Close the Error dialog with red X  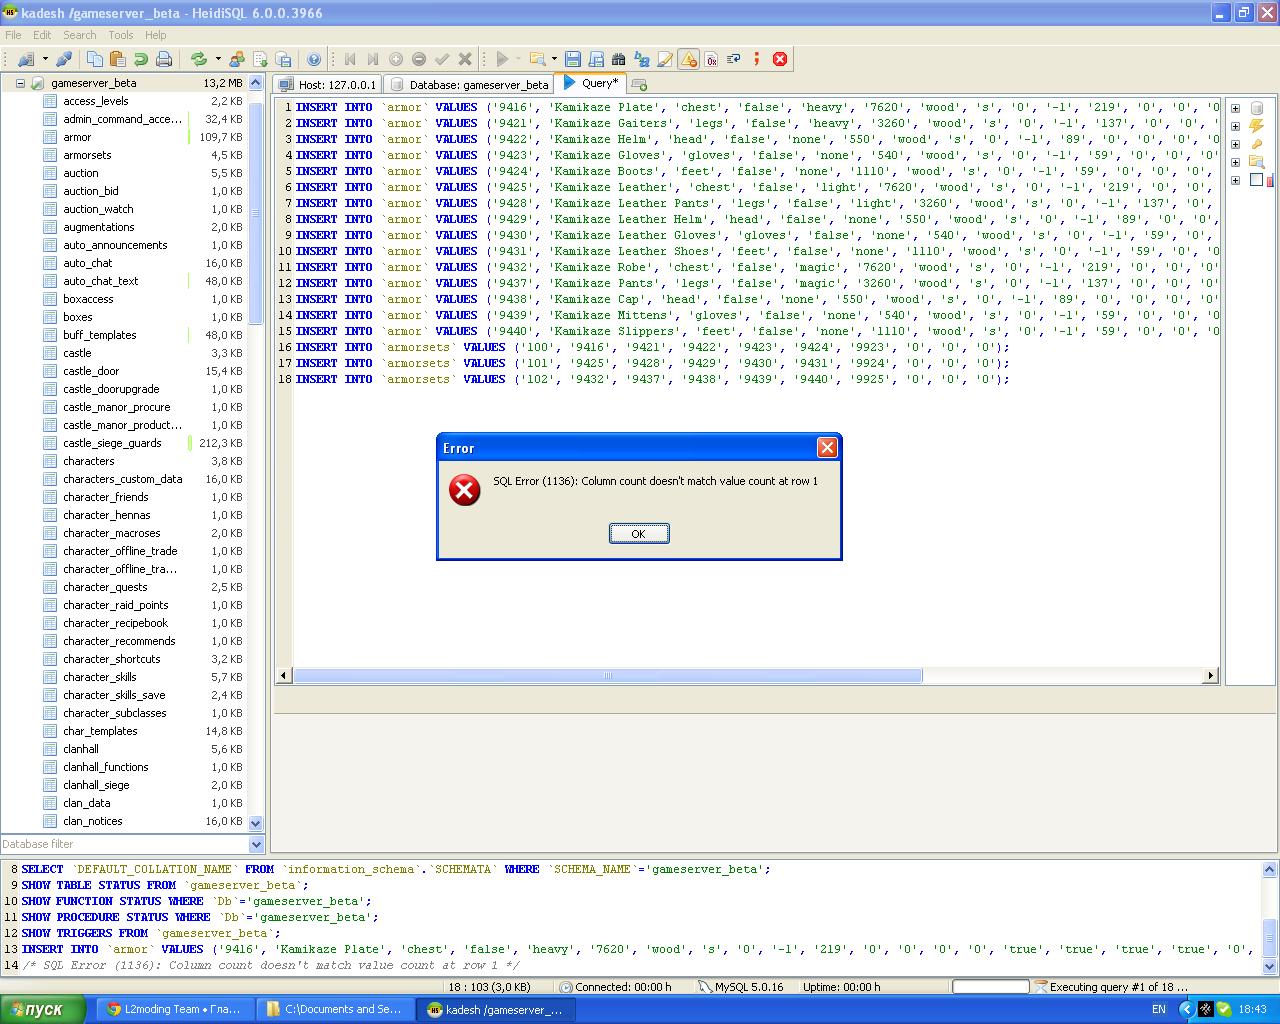827,448
